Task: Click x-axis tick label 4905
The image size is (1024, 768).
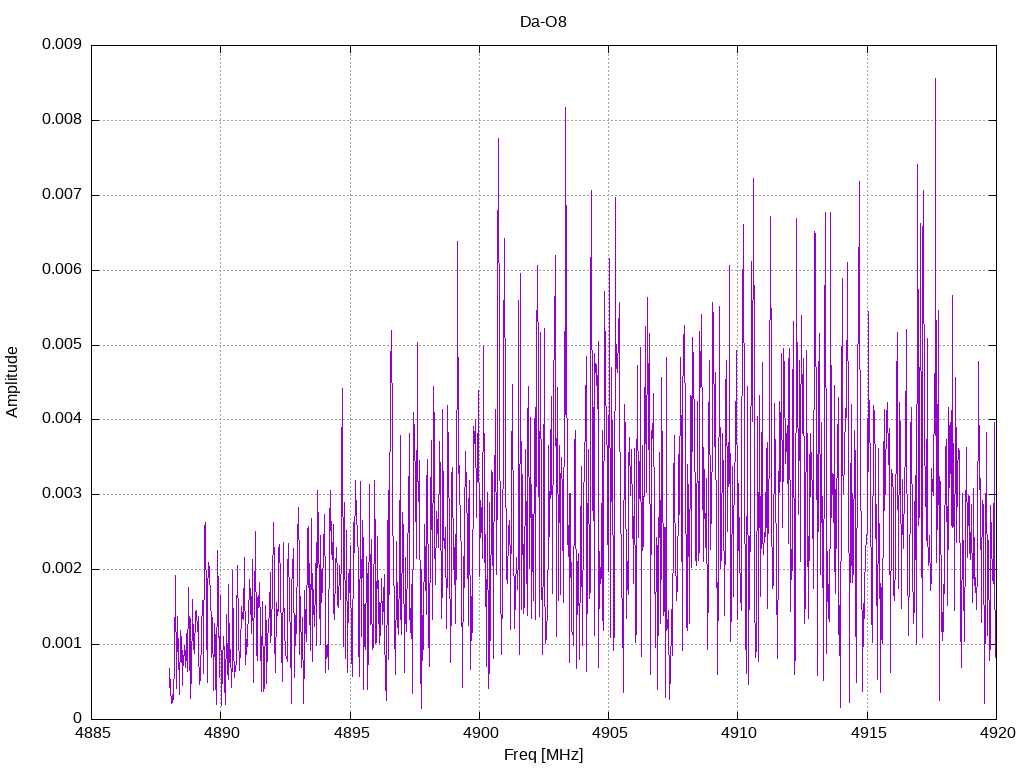Action: 609,733
